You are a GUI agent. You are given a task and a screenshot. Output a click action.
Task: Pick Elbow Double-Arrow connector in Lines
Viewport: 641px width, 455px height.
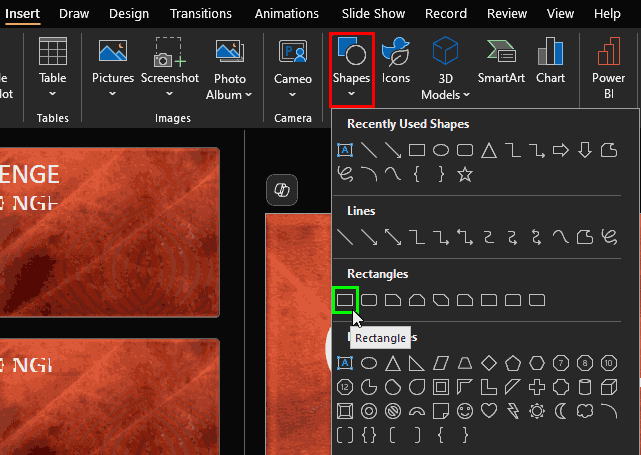point(465,237)
